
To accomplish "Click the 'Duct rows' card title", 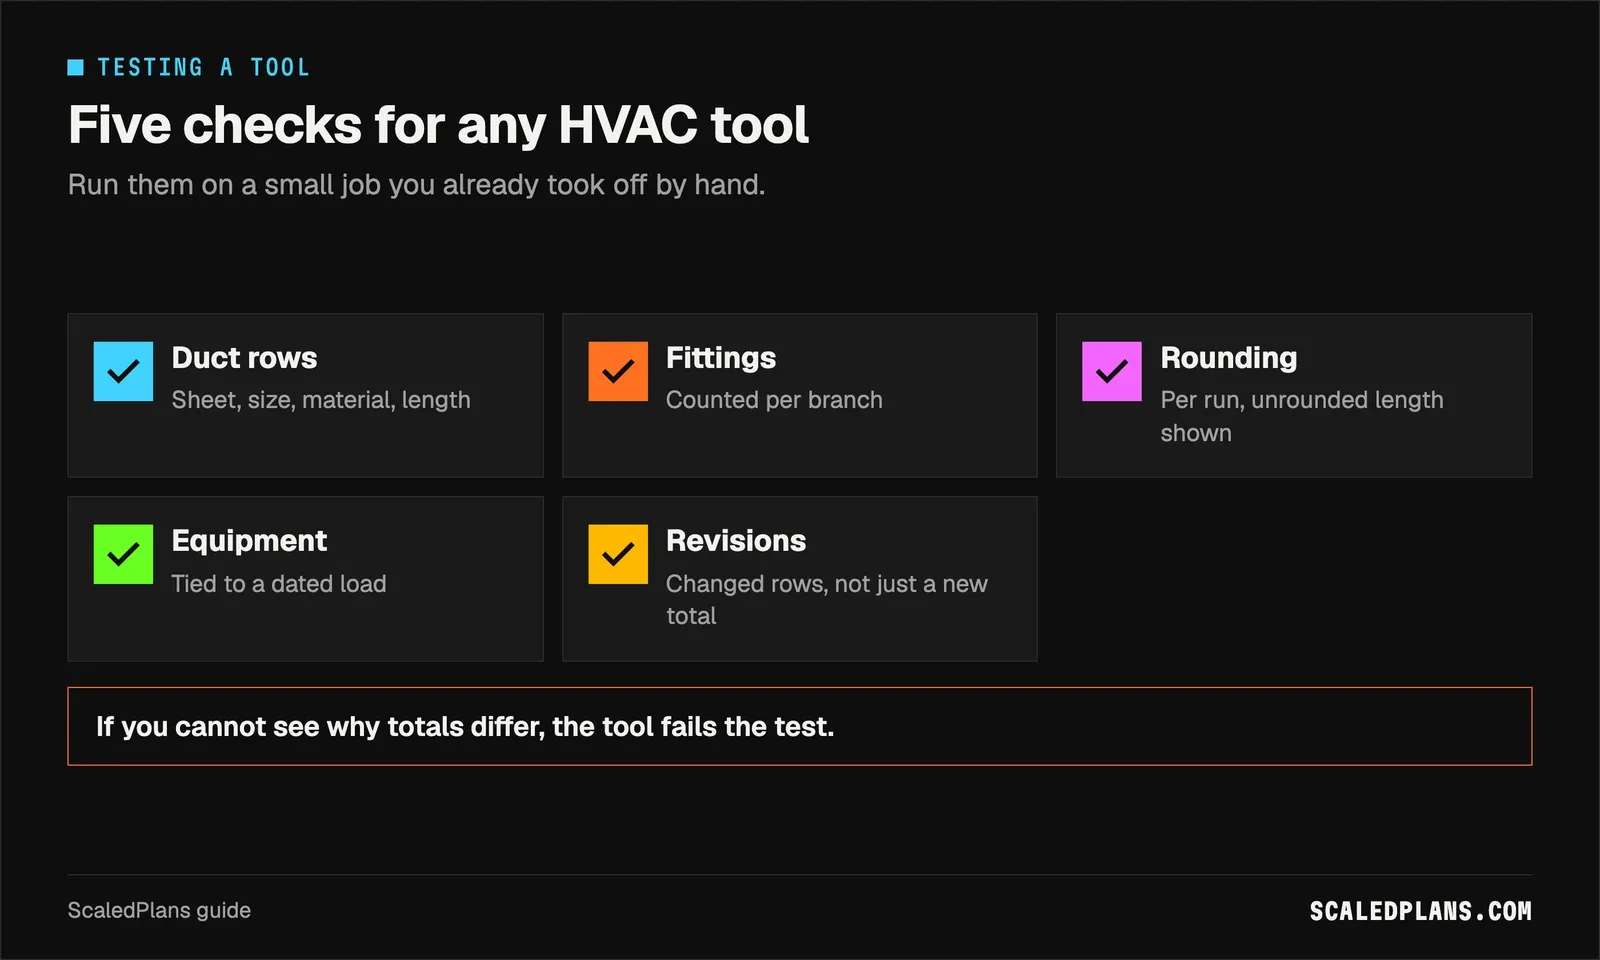I will (x=244, y=358).
